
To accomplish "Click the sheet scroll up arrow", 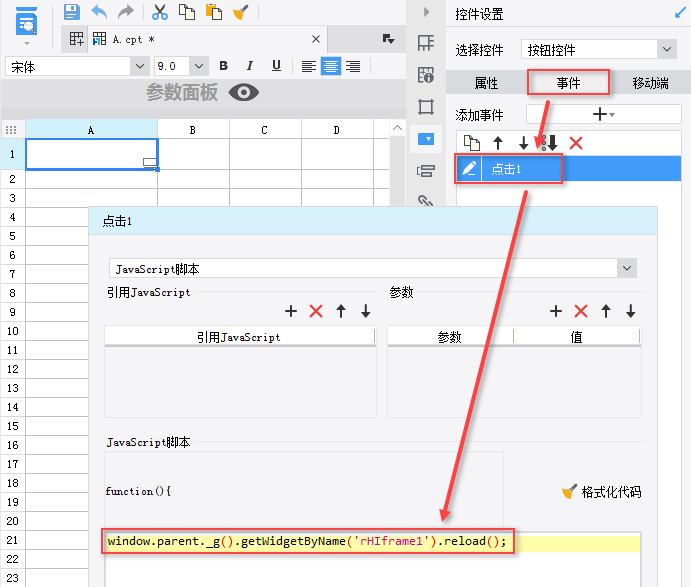I will [x=397, y=128].
